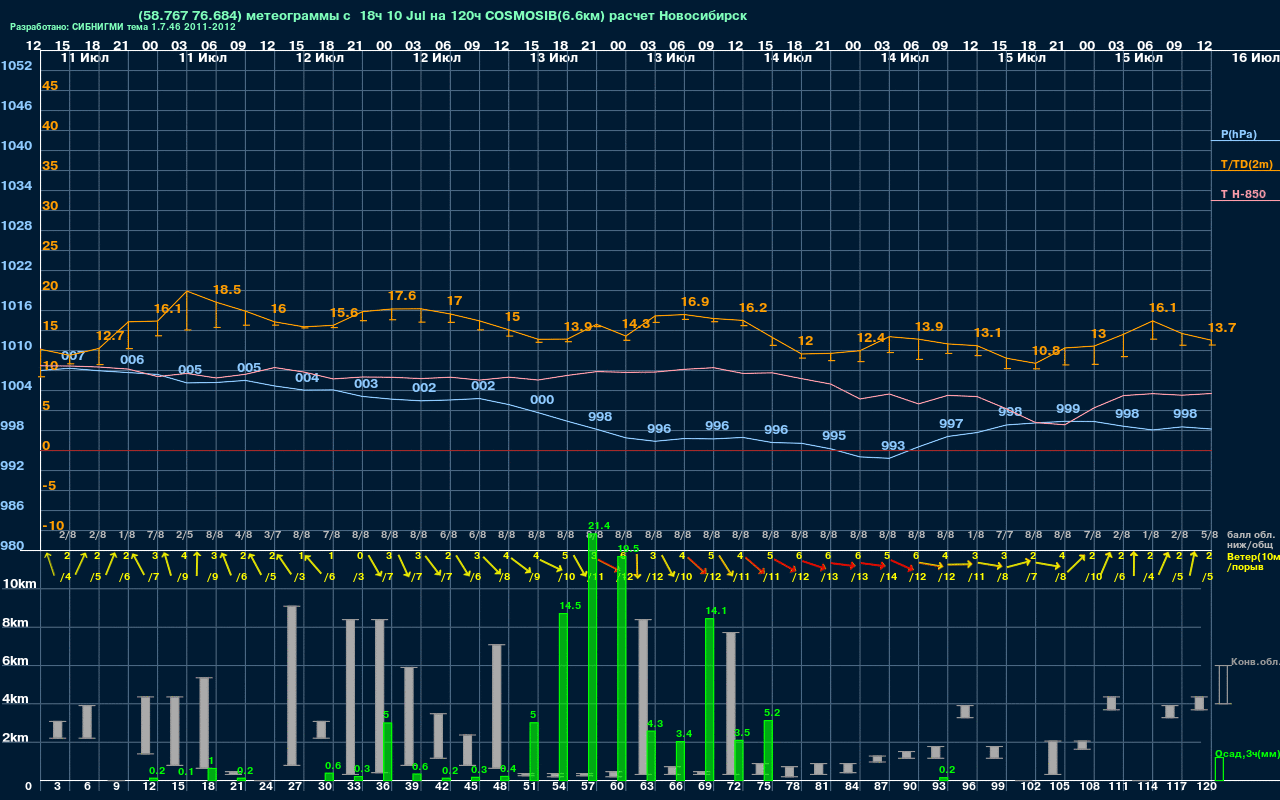Click the 1040 pressure axis label

coord(16,146)
